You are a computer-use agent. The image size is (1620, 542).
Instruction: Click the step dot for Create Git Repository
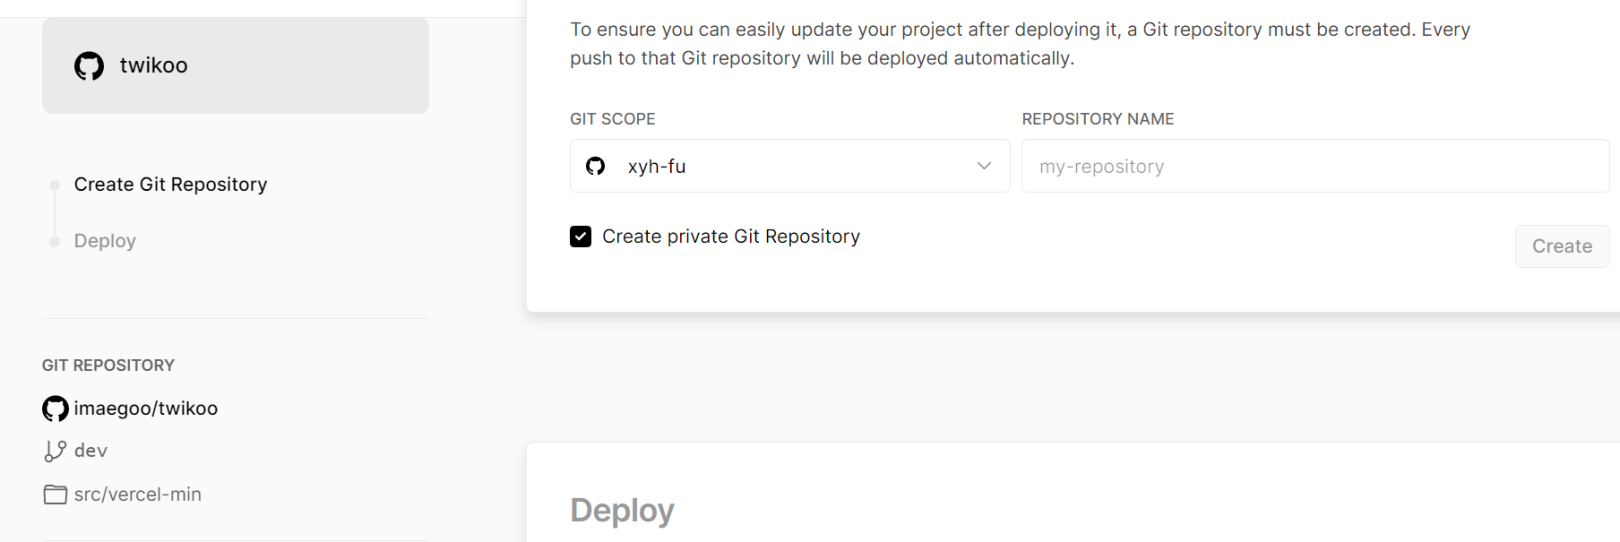[x=55, y=185]
